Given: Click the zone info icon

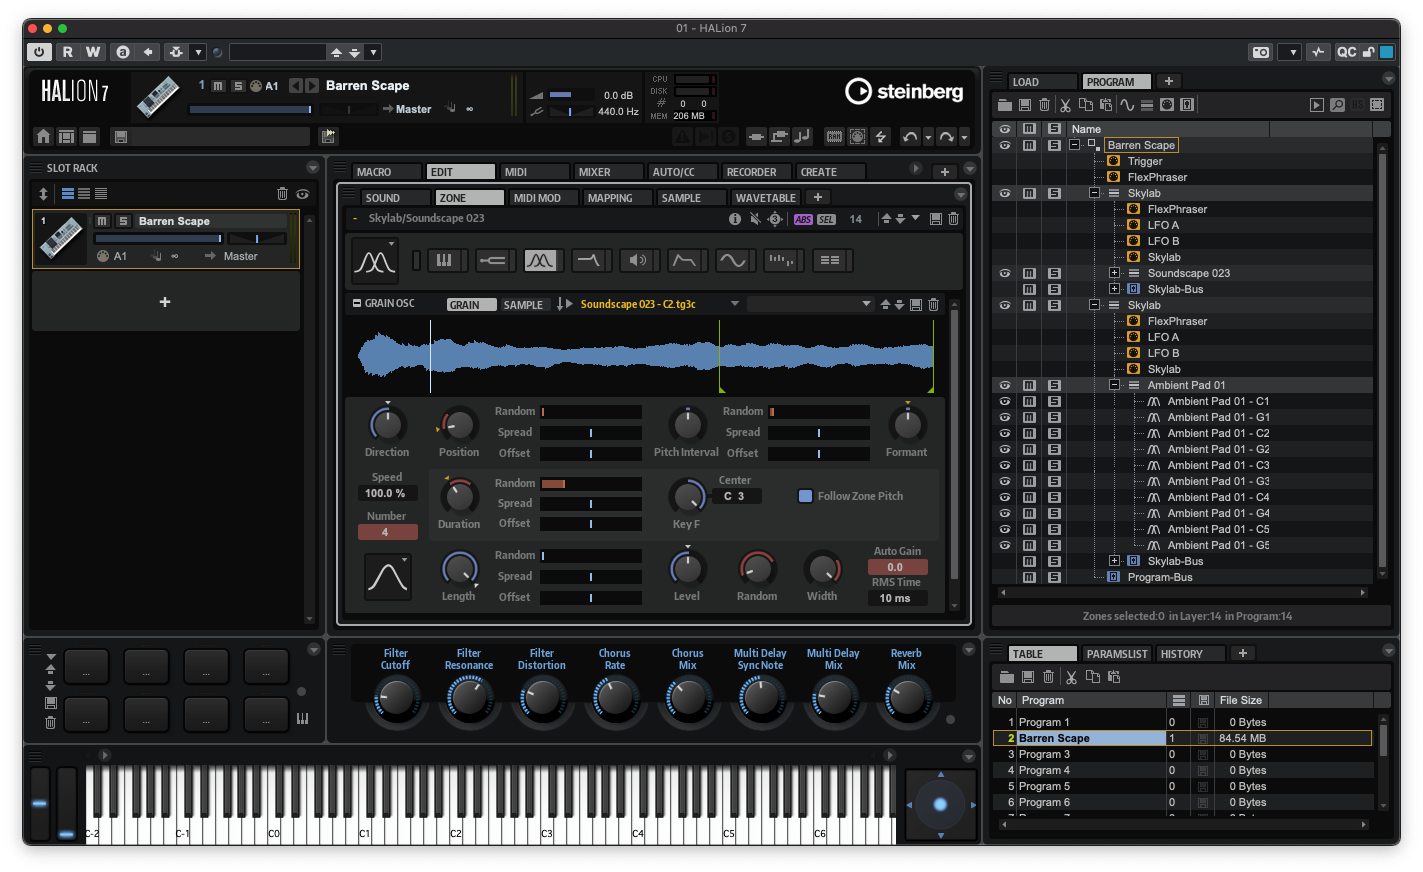Looking at the screenshot, I should click(x=735, y=219).
